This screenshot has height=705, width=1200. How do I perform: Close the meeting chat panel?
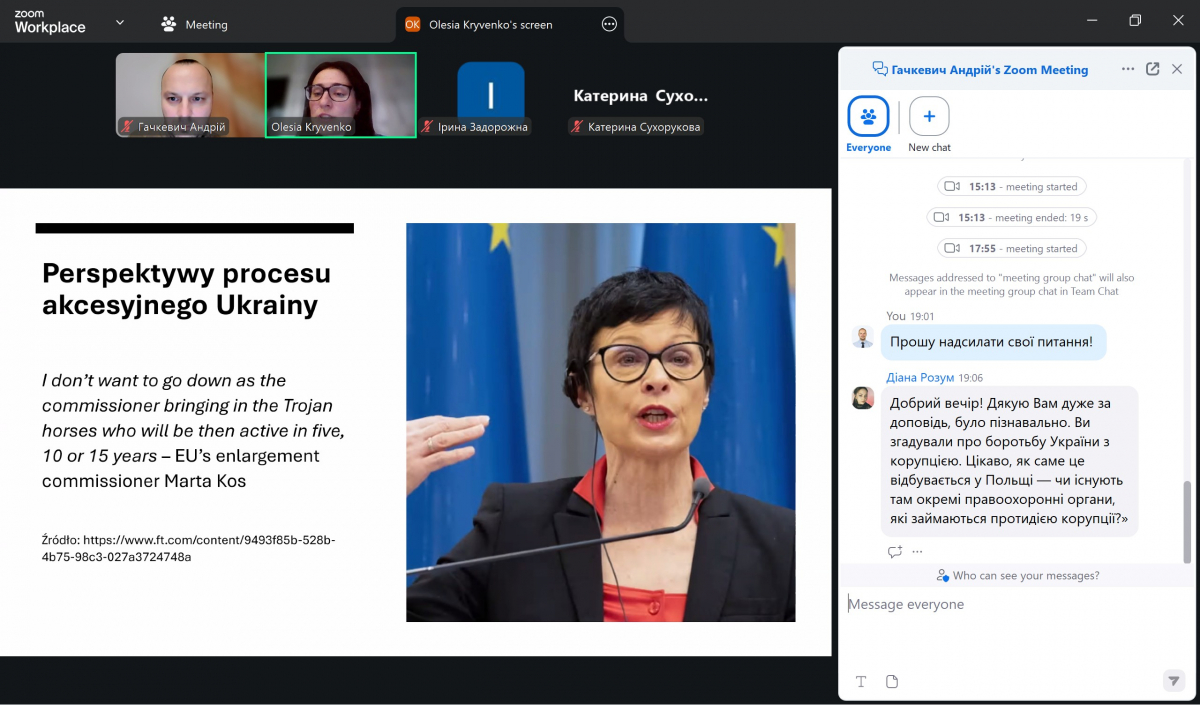pos(1177,69)
